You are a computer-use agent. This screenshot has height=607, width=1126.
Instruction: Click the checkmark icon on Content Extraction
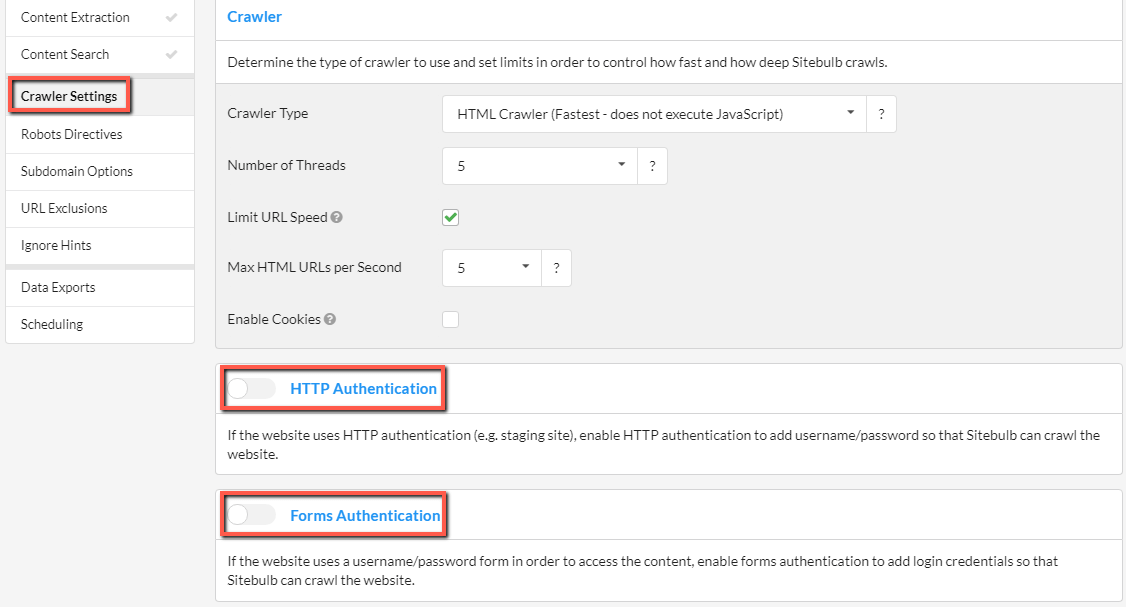(x=171, y=17)
